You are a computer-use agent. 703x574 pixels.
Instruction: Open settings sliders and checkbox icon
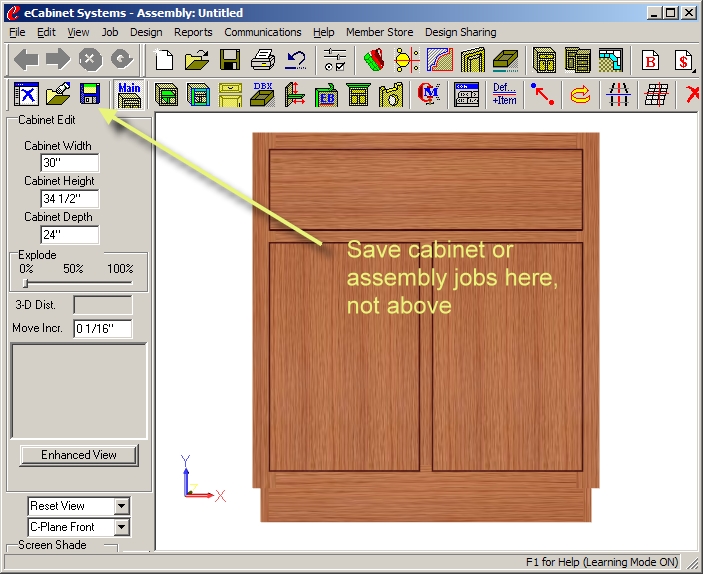pos(335,60)
